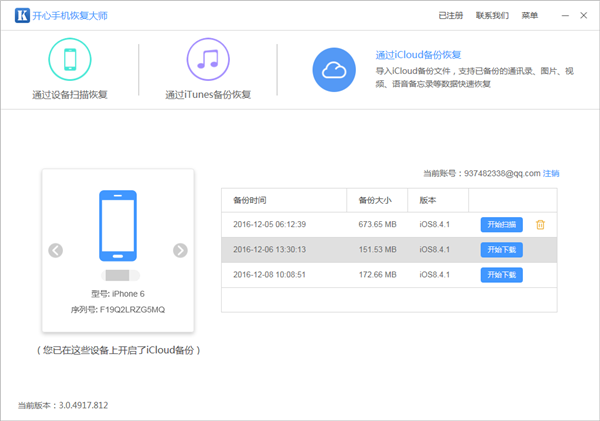Log out with the 注销 link

(x=551, y=173)
